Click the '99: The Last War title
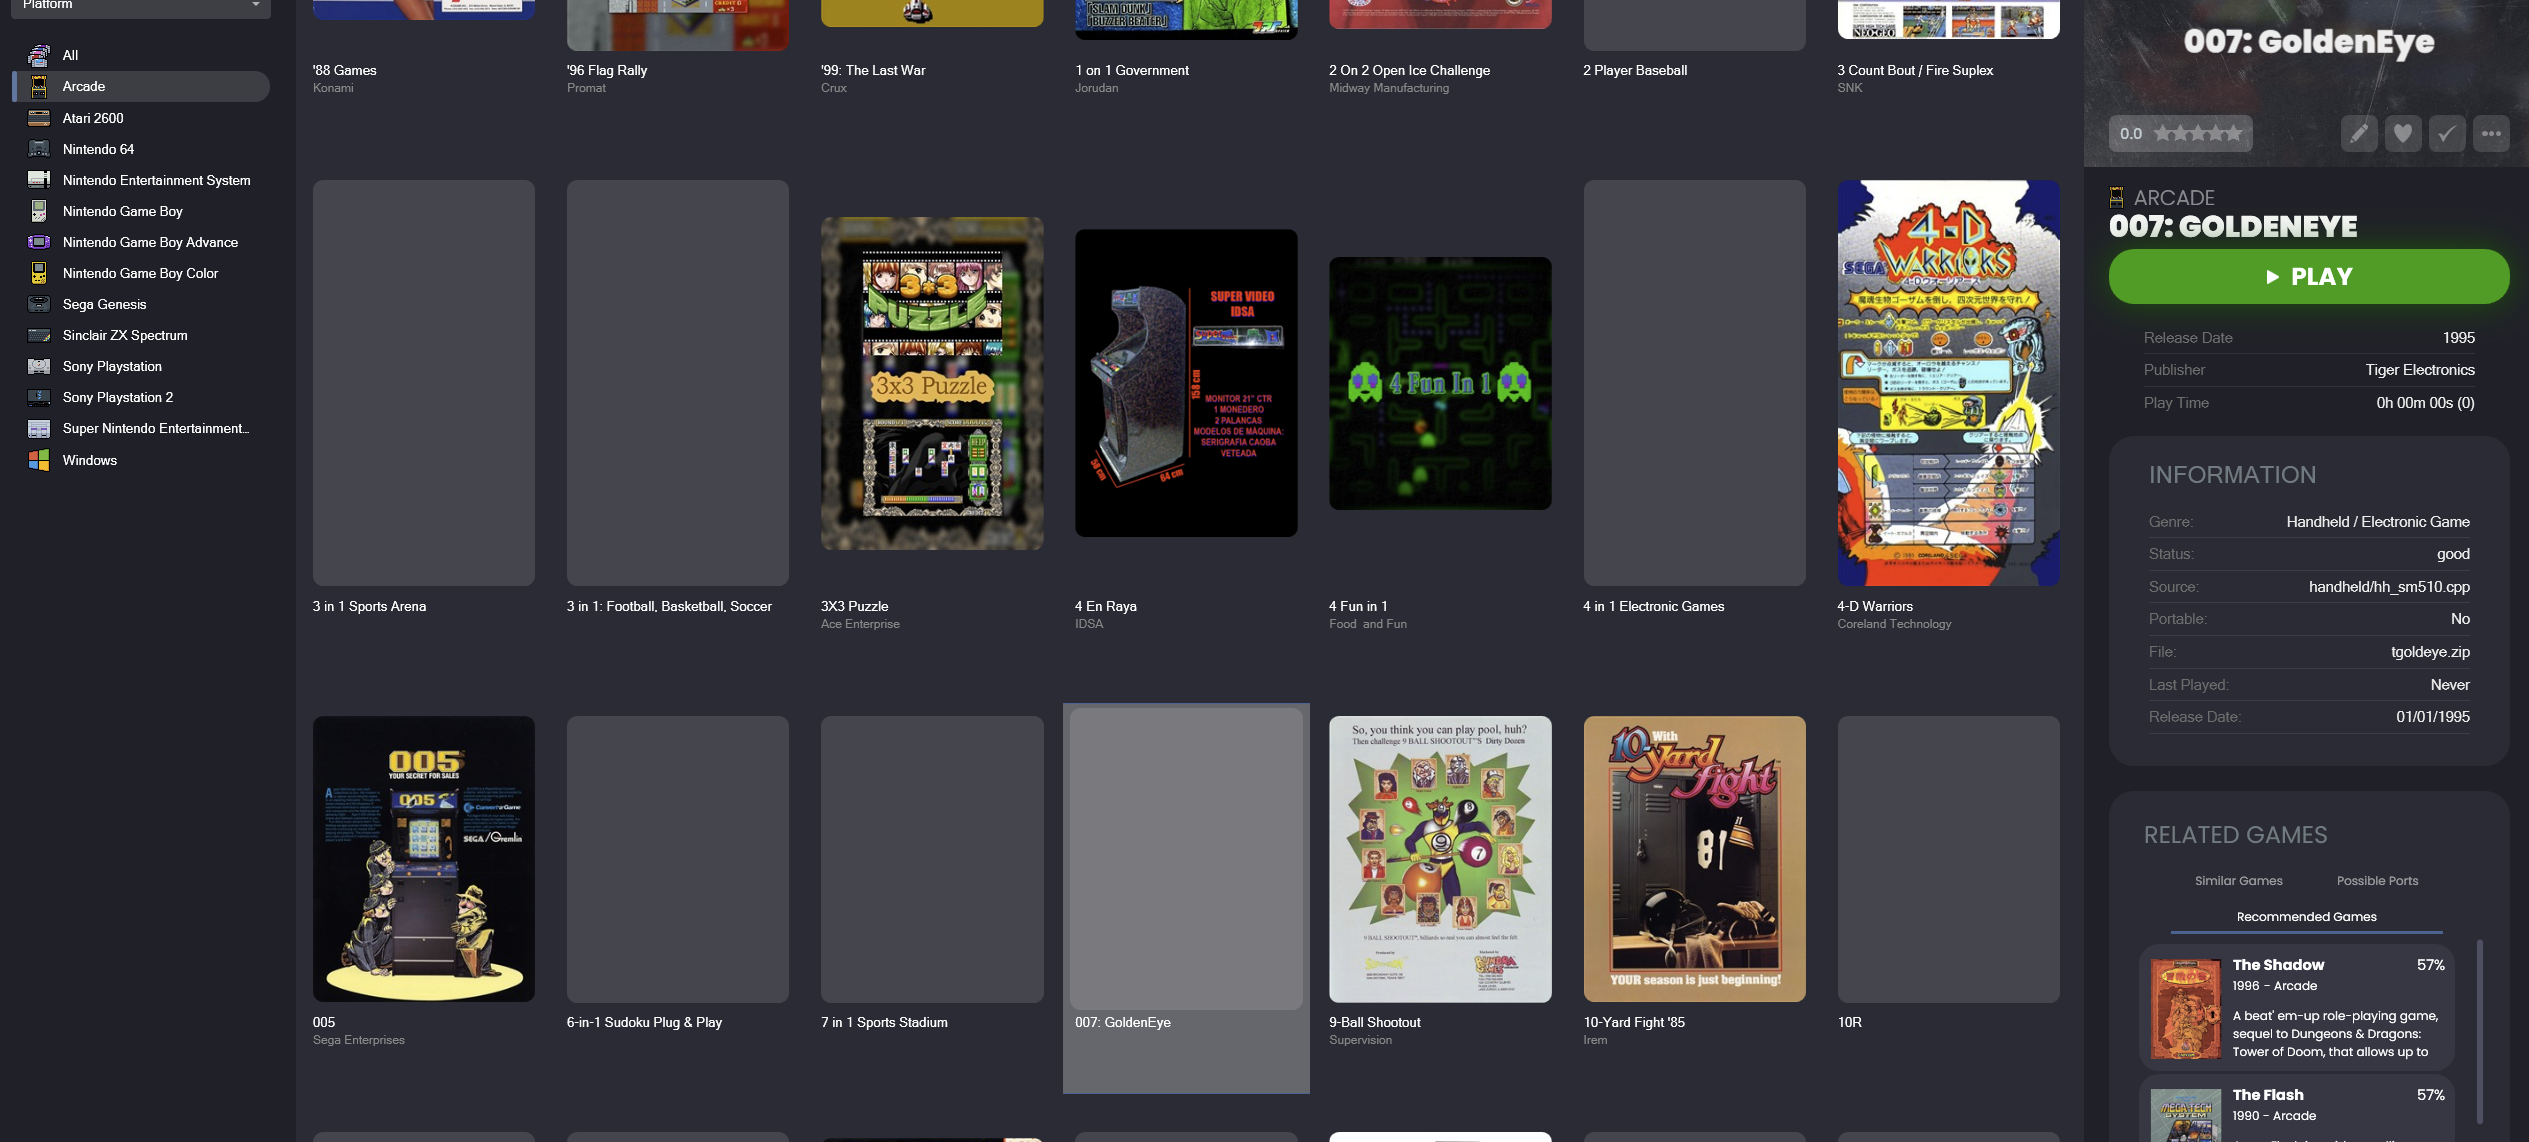The image size is (2529, 1142). 873,70
